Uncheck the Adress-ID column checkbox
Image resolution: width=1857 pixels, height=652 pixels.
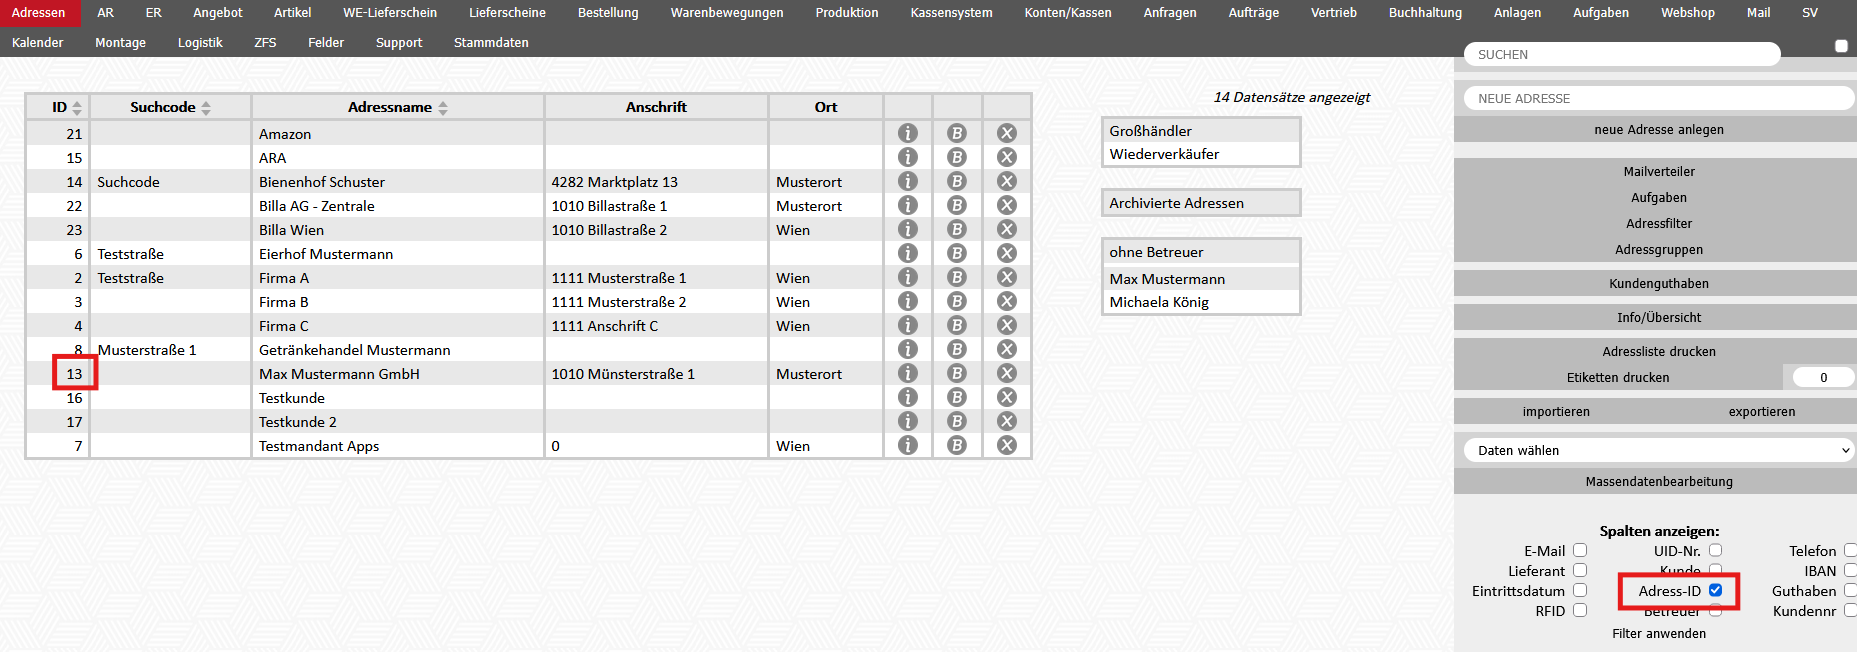click(1716, 590)
